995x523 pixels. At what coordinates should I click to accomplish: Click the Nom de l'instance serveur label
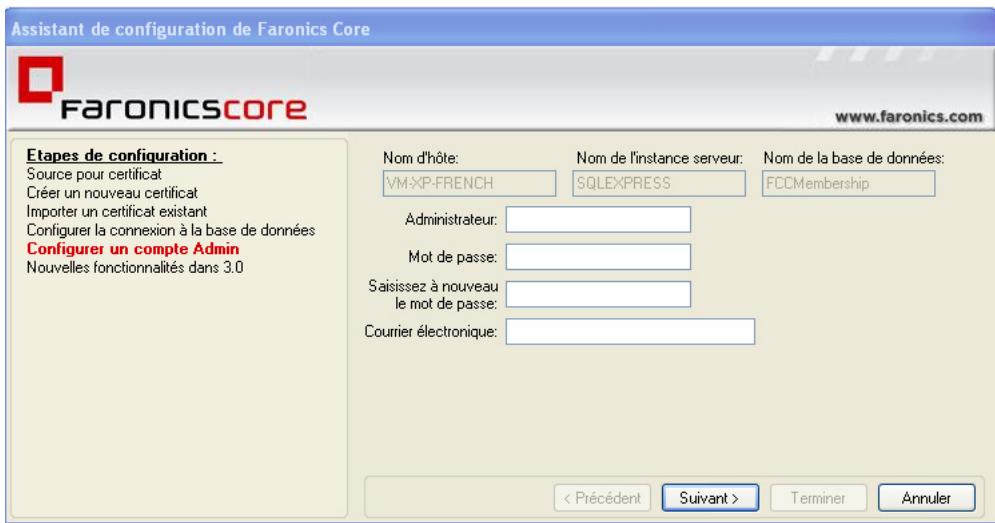tap(659, 158)
